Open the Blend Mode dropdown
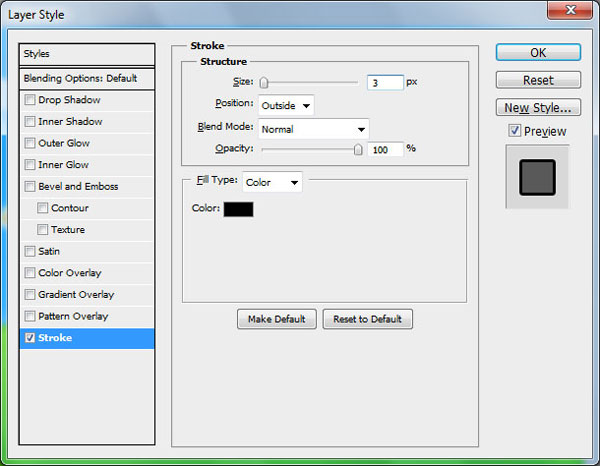The image size is (600, 466). tap(313, 129)
